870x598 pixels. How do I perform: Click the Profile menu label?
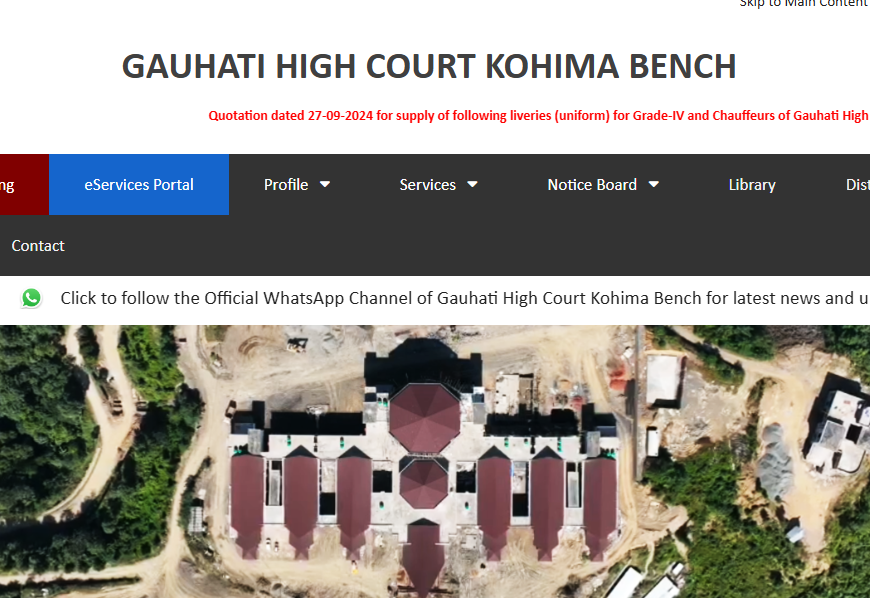[x=286, y=184]
